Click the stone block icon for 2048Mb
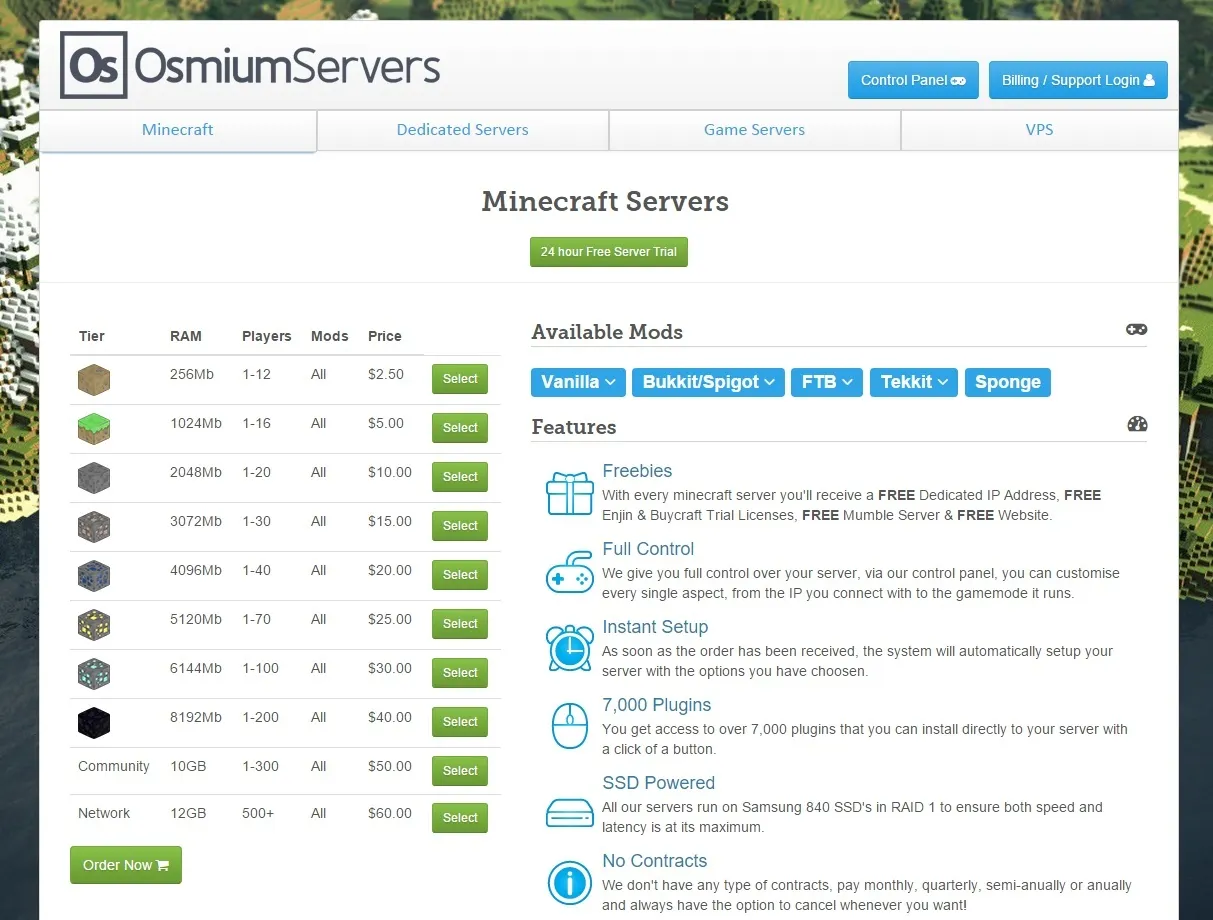Image resolution: width=1213 pixels, height=920 pixels. click(x=94, y=478)
